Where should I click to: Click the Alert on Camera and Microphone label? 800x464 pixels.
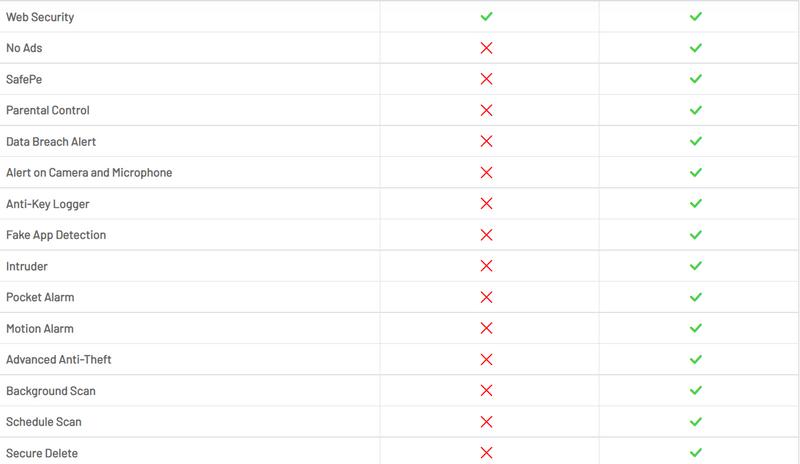click(x=89, y=173)
